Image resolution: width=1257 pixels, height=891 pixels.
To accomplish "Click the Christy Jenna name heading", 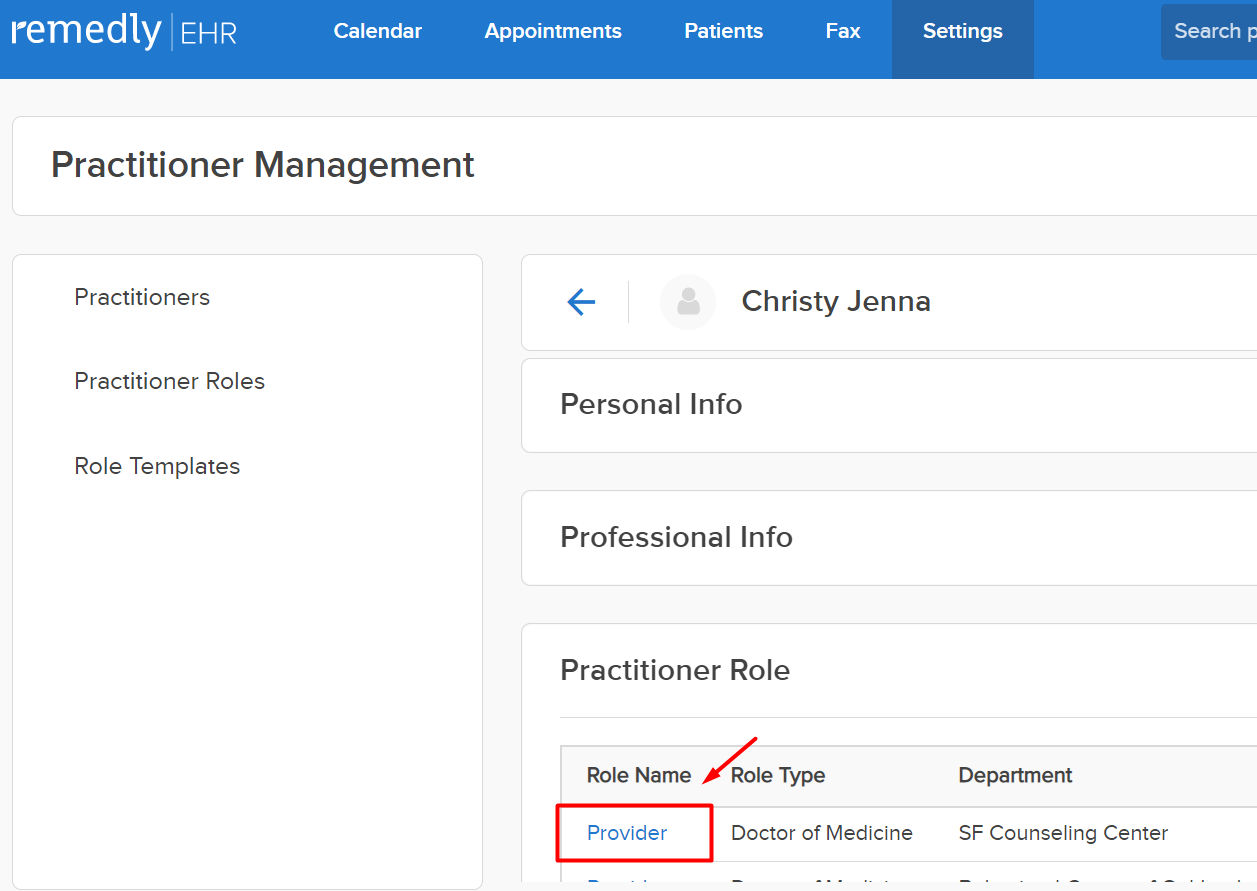I will 836,302.
